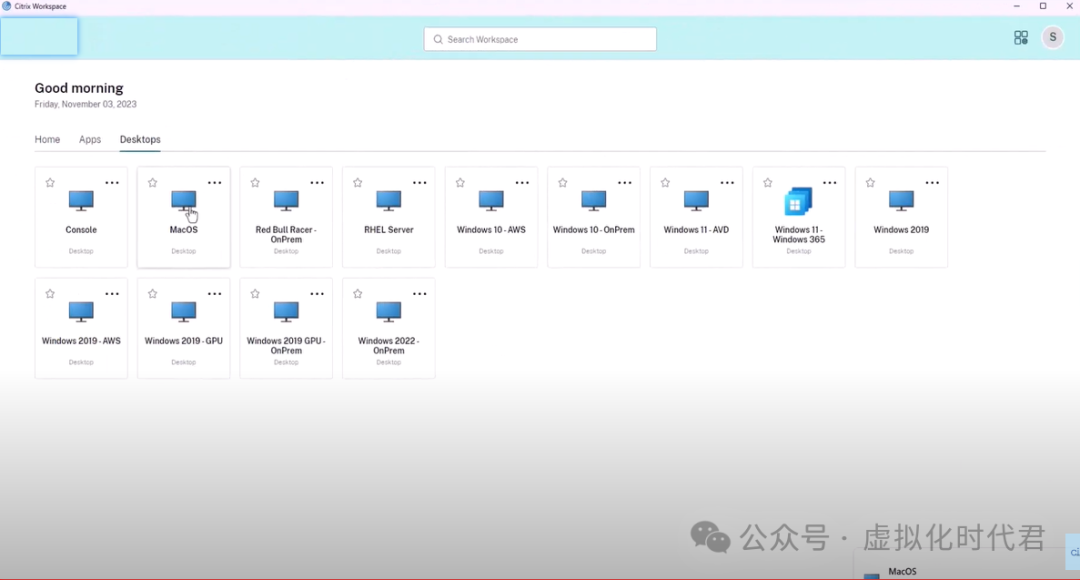This screenshot has height=580, width=1080.
Task: Favorite Windows 10 - OnPrem with star
Action: [563, 183]
